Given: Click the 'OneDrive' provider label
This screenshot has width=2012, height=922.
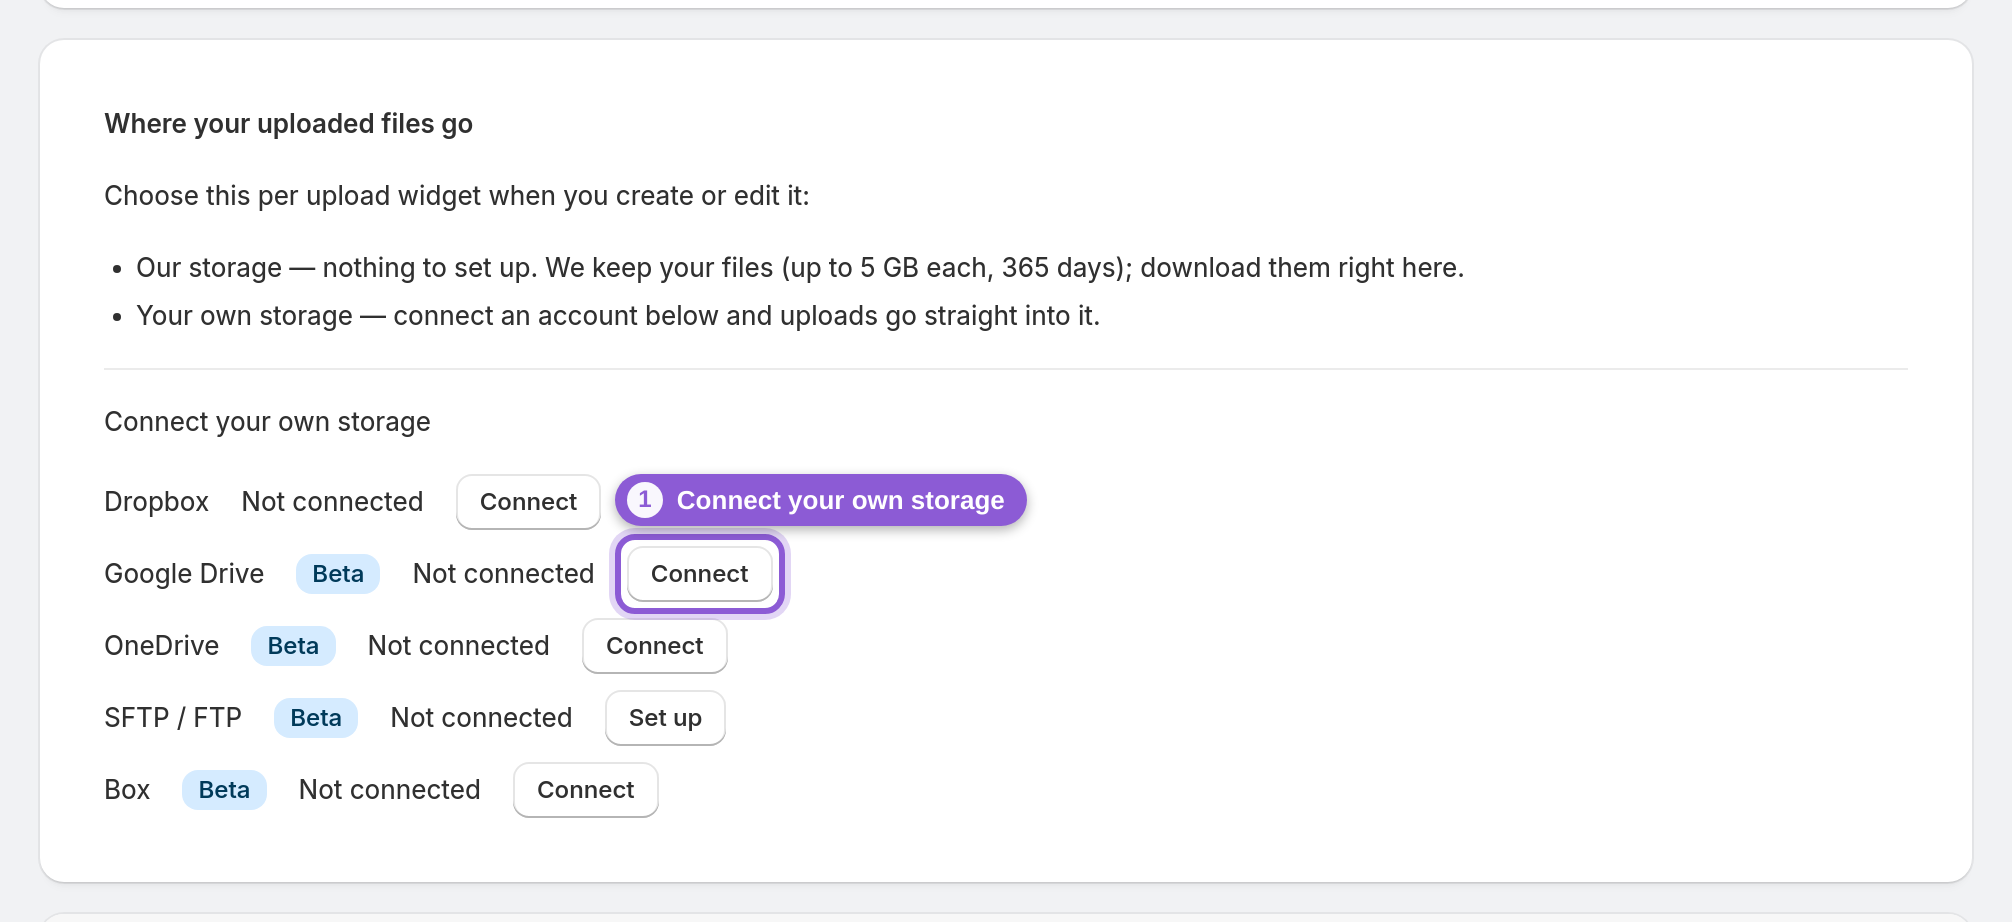Looking at the screenshot, I should click(162, 646).
